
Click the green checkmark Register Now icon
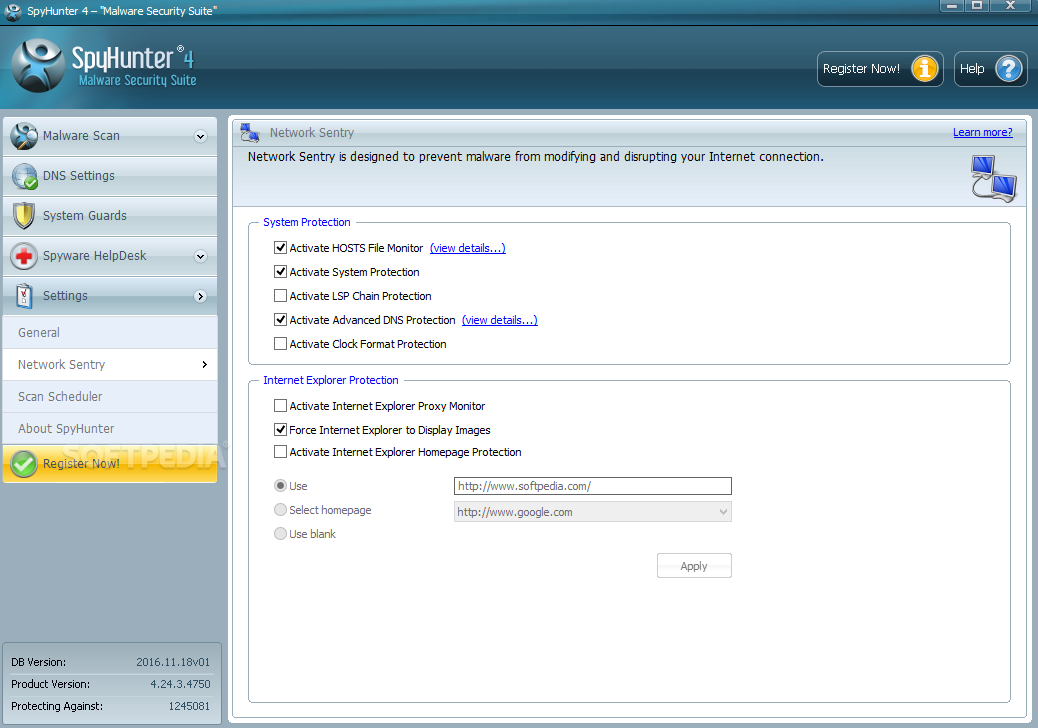click(24, 464)
